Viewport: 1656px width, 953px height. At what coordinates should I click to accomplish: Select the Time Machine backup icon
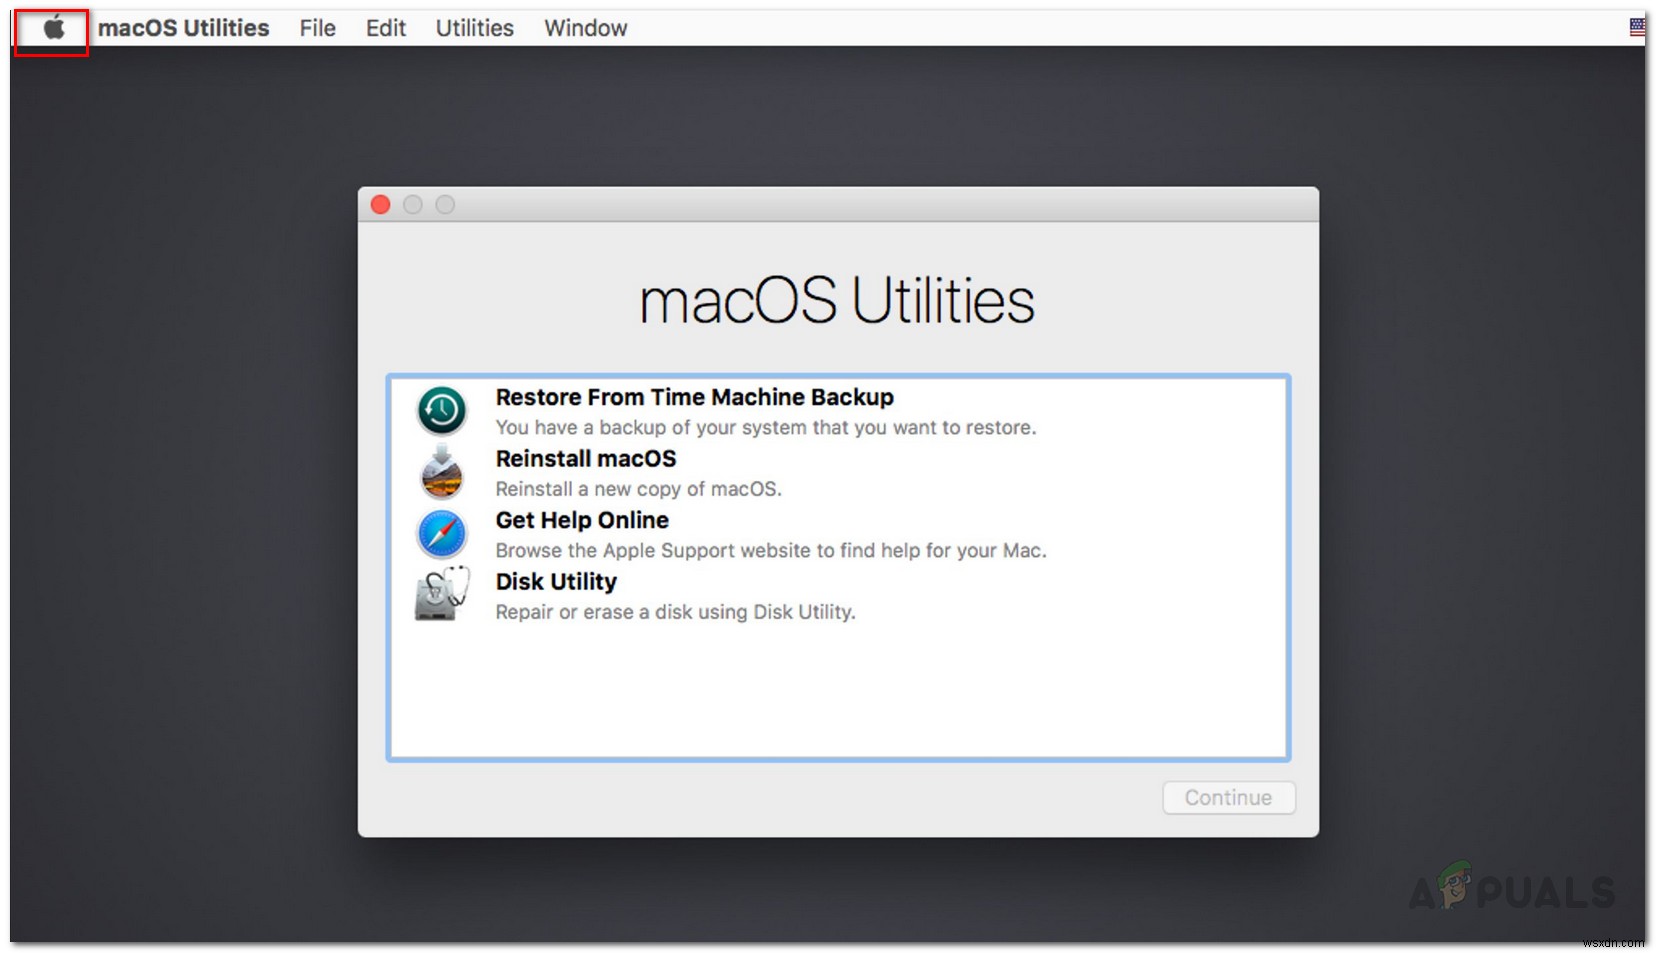click(440, 412)
